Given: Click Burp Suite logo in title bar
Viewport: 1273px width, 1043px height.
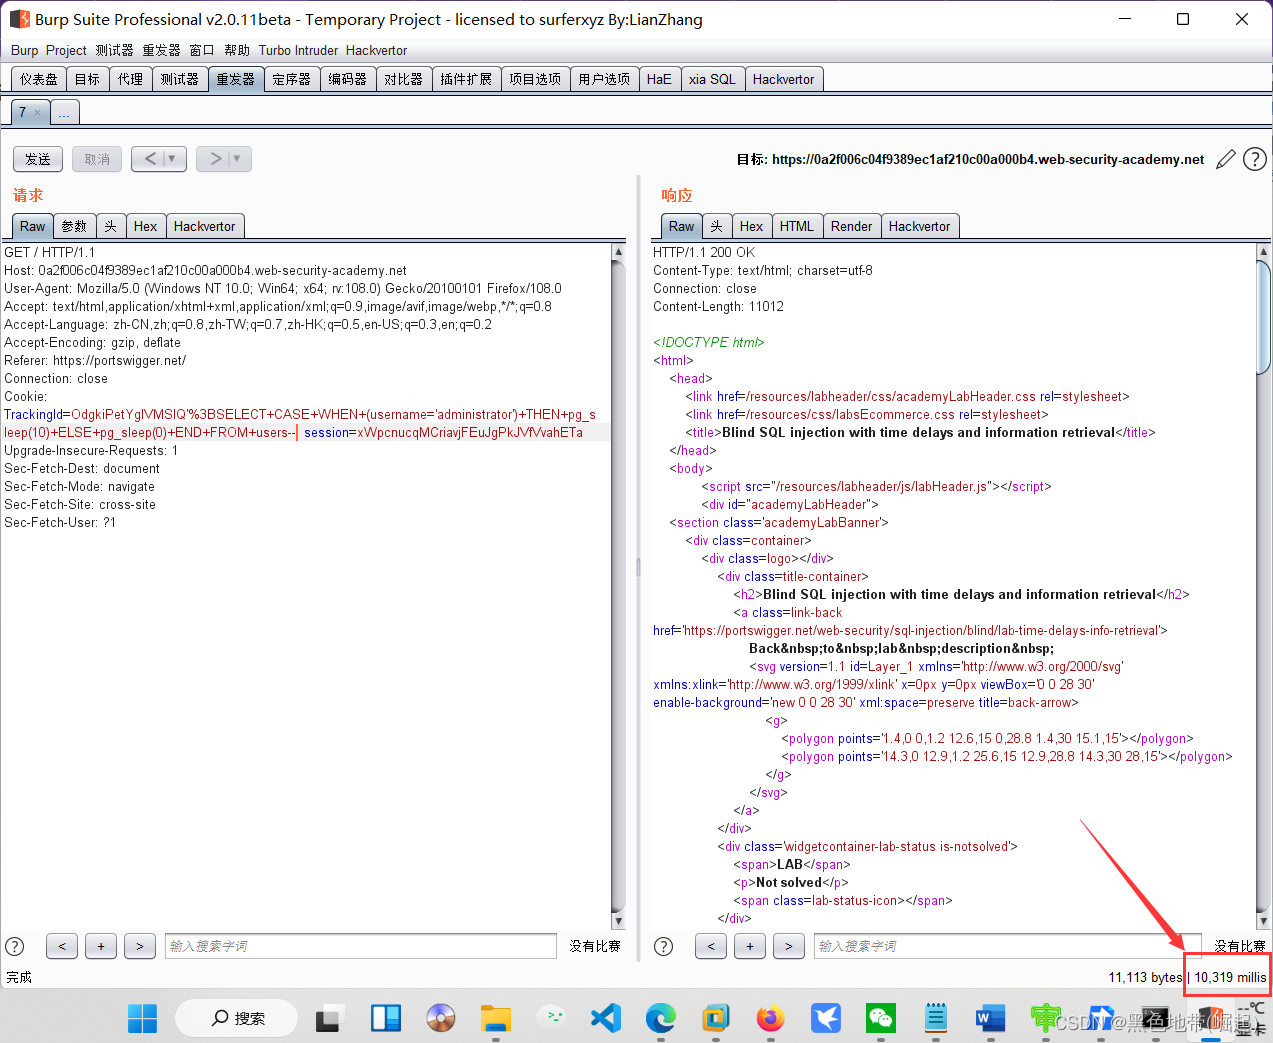Looking at the screenshot, I should point(19,19).
